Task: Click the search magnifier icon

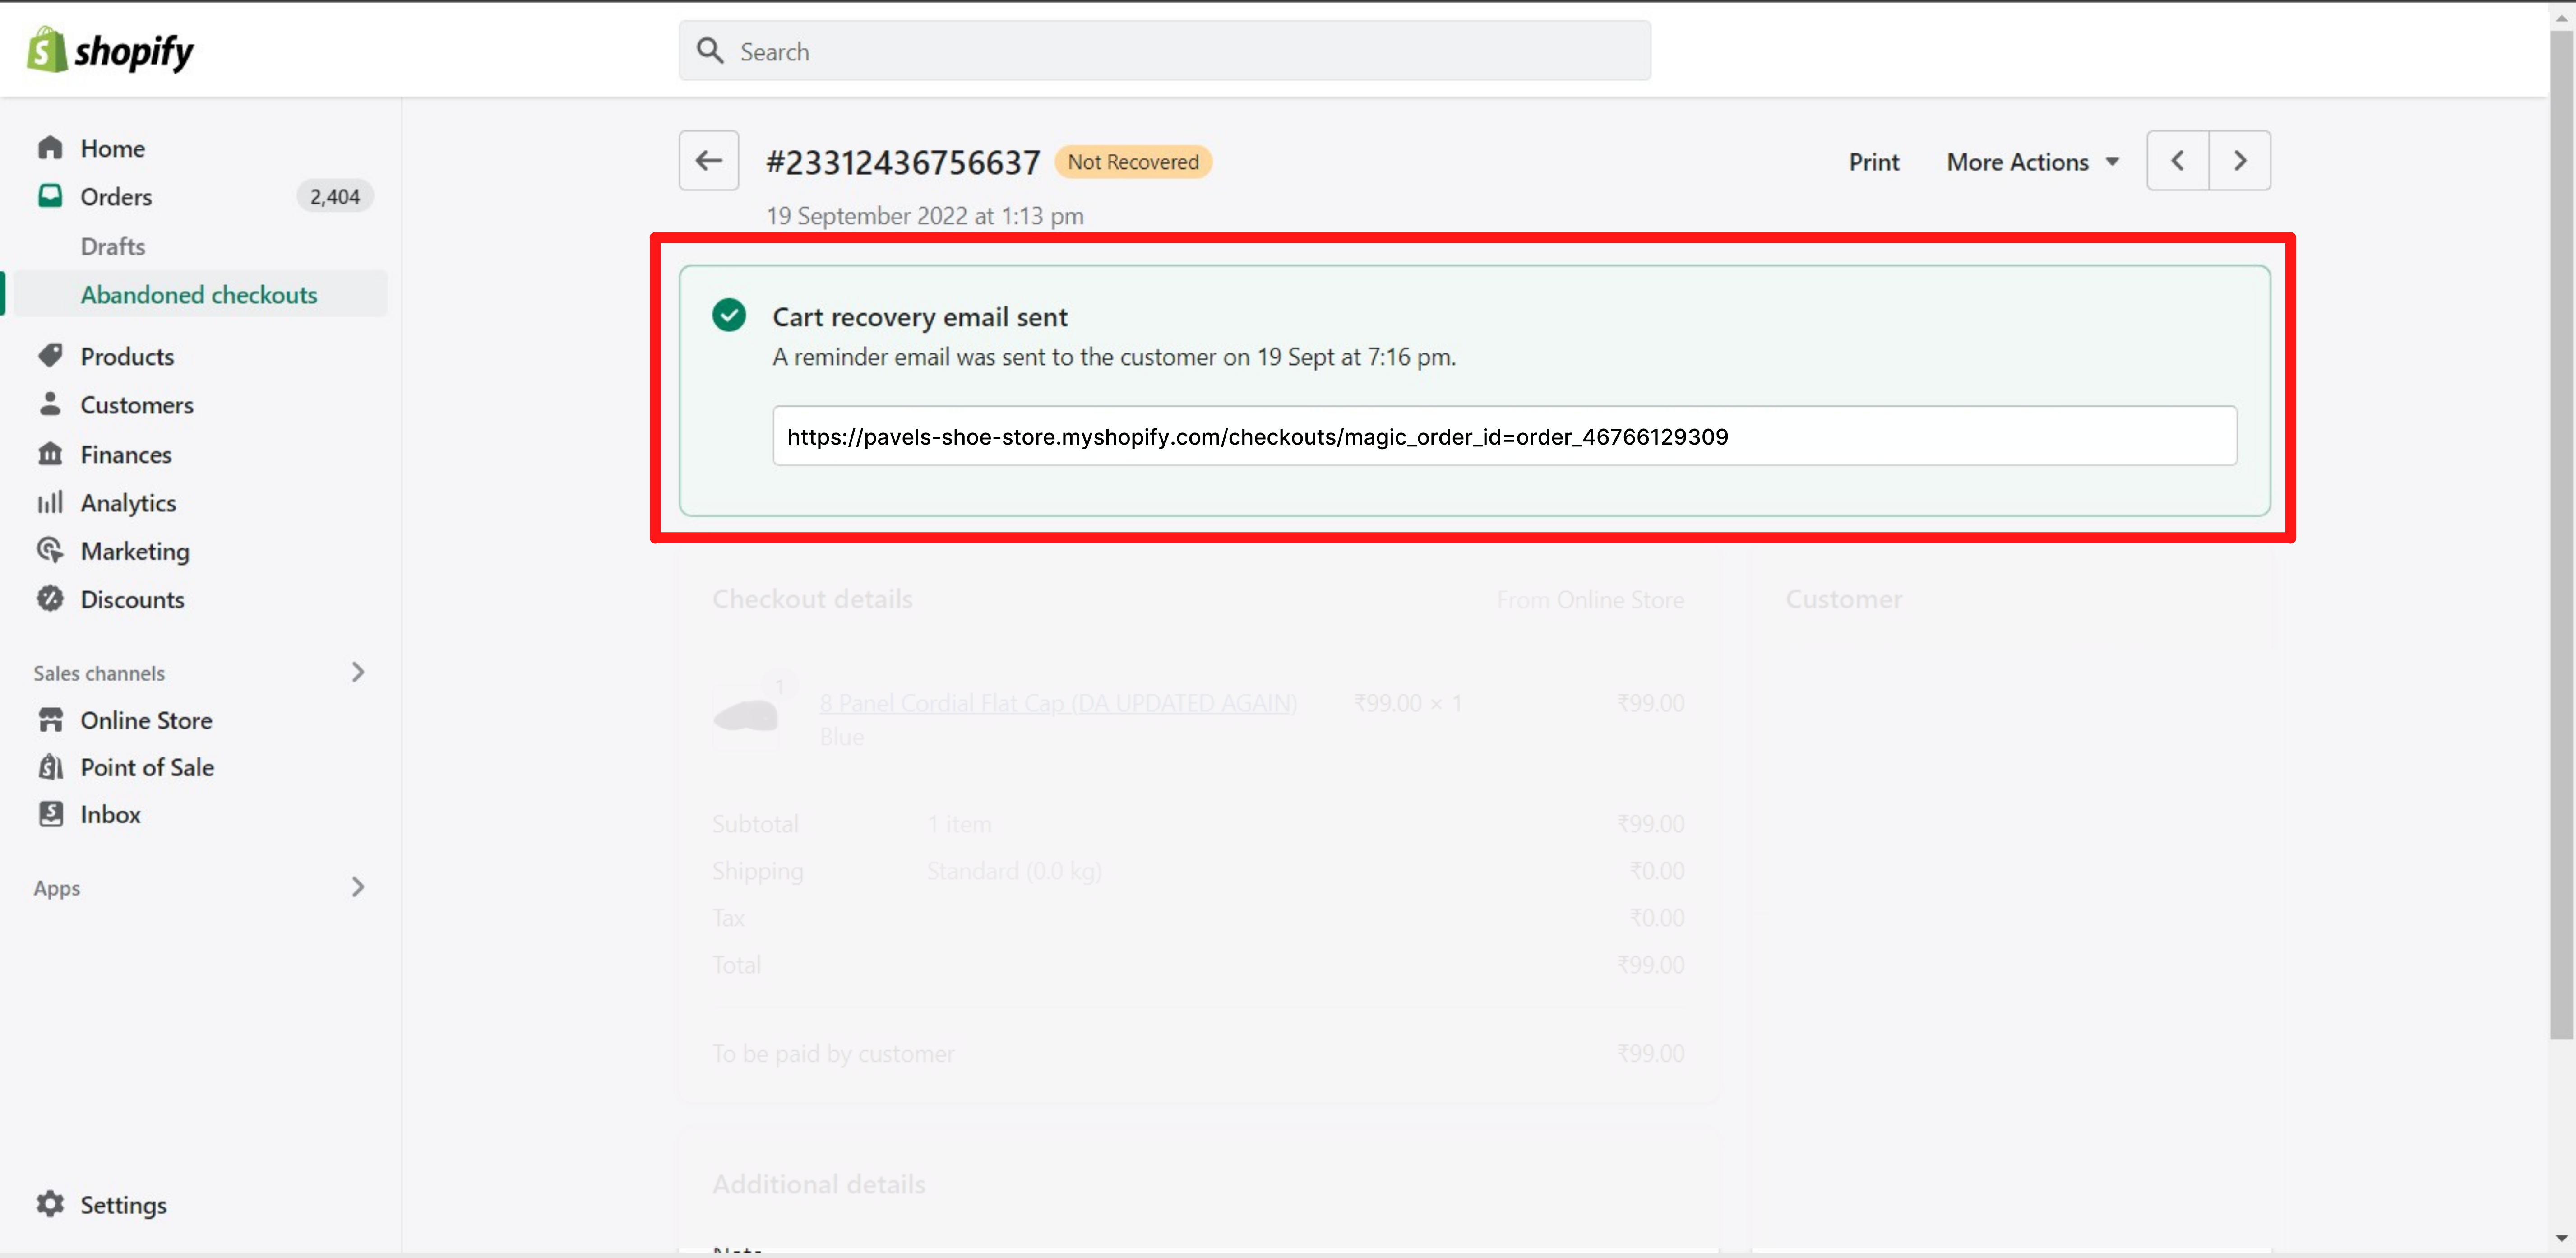Action: pos(710,51)
